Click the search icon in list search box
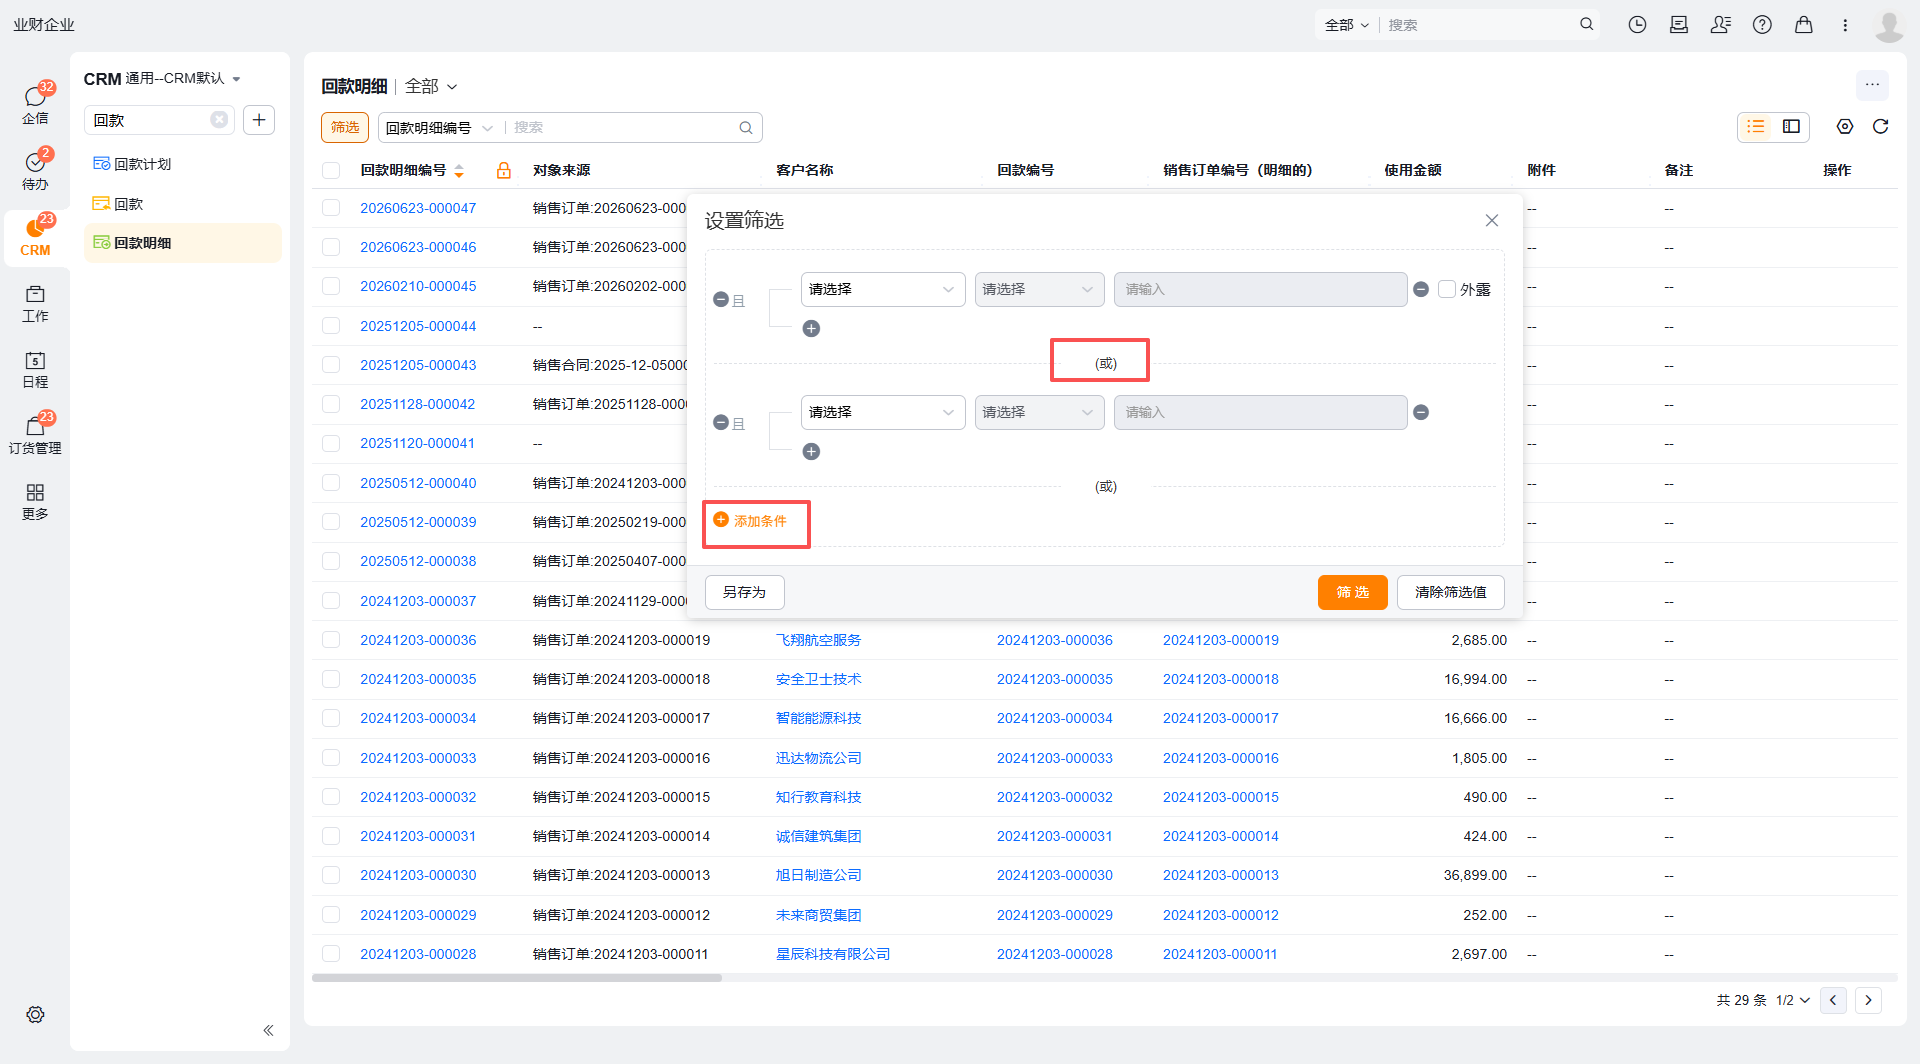This screenshot has height=1064, width=1920. [x=745, y=128]
